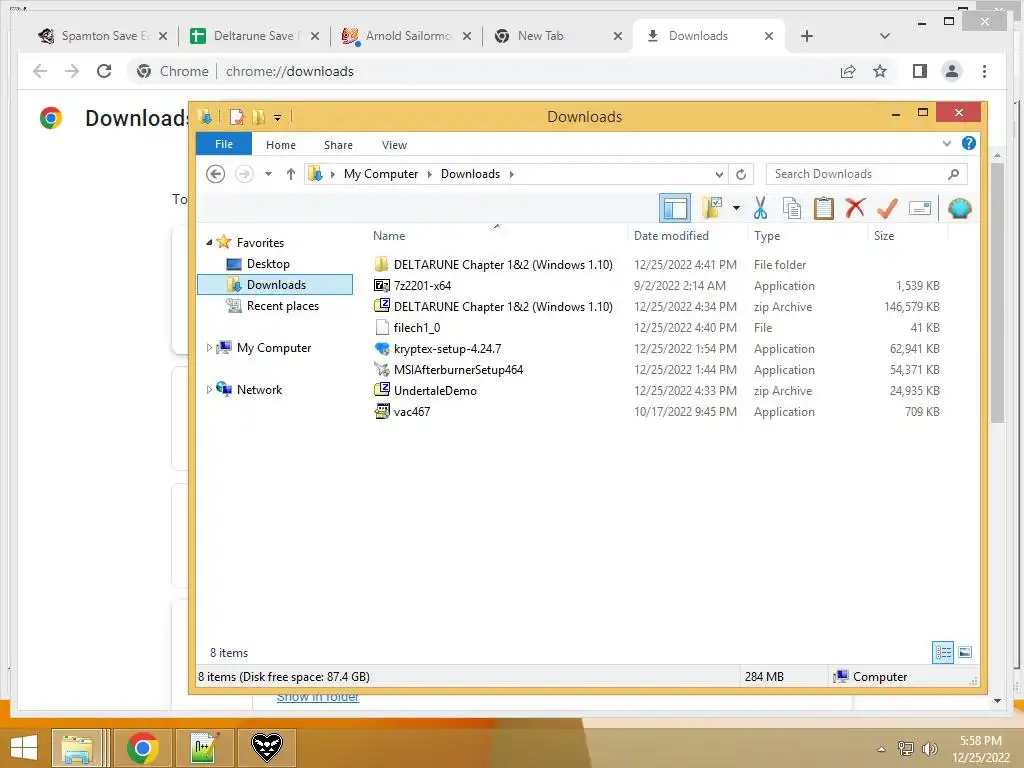Select Downloads in the Favorites sidebar

click(275, 285)
